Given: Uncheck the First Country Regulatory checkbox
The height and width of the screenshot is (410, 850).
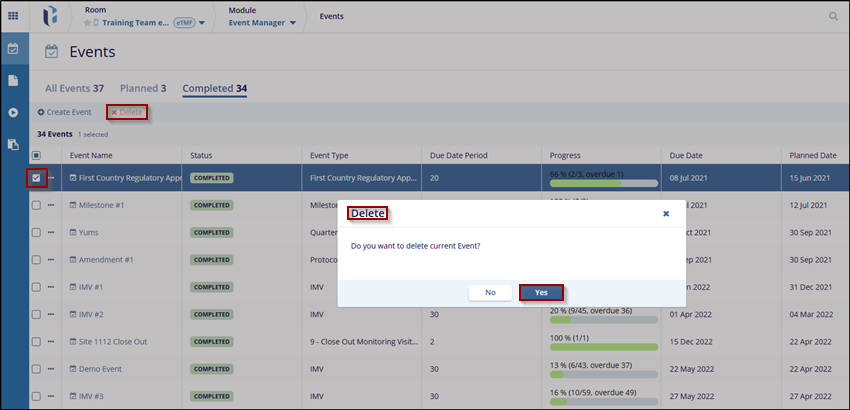Looking at the screenshot, I should [36, 178].
